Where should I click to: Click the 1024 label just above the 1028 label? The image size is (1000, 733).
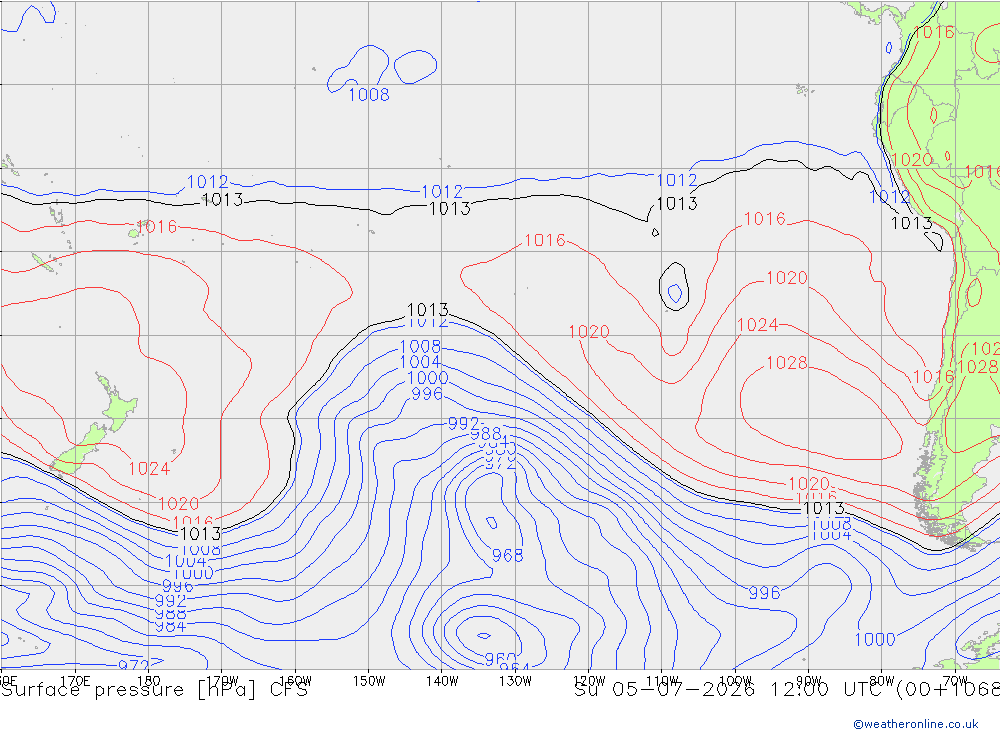click(758, 325)
